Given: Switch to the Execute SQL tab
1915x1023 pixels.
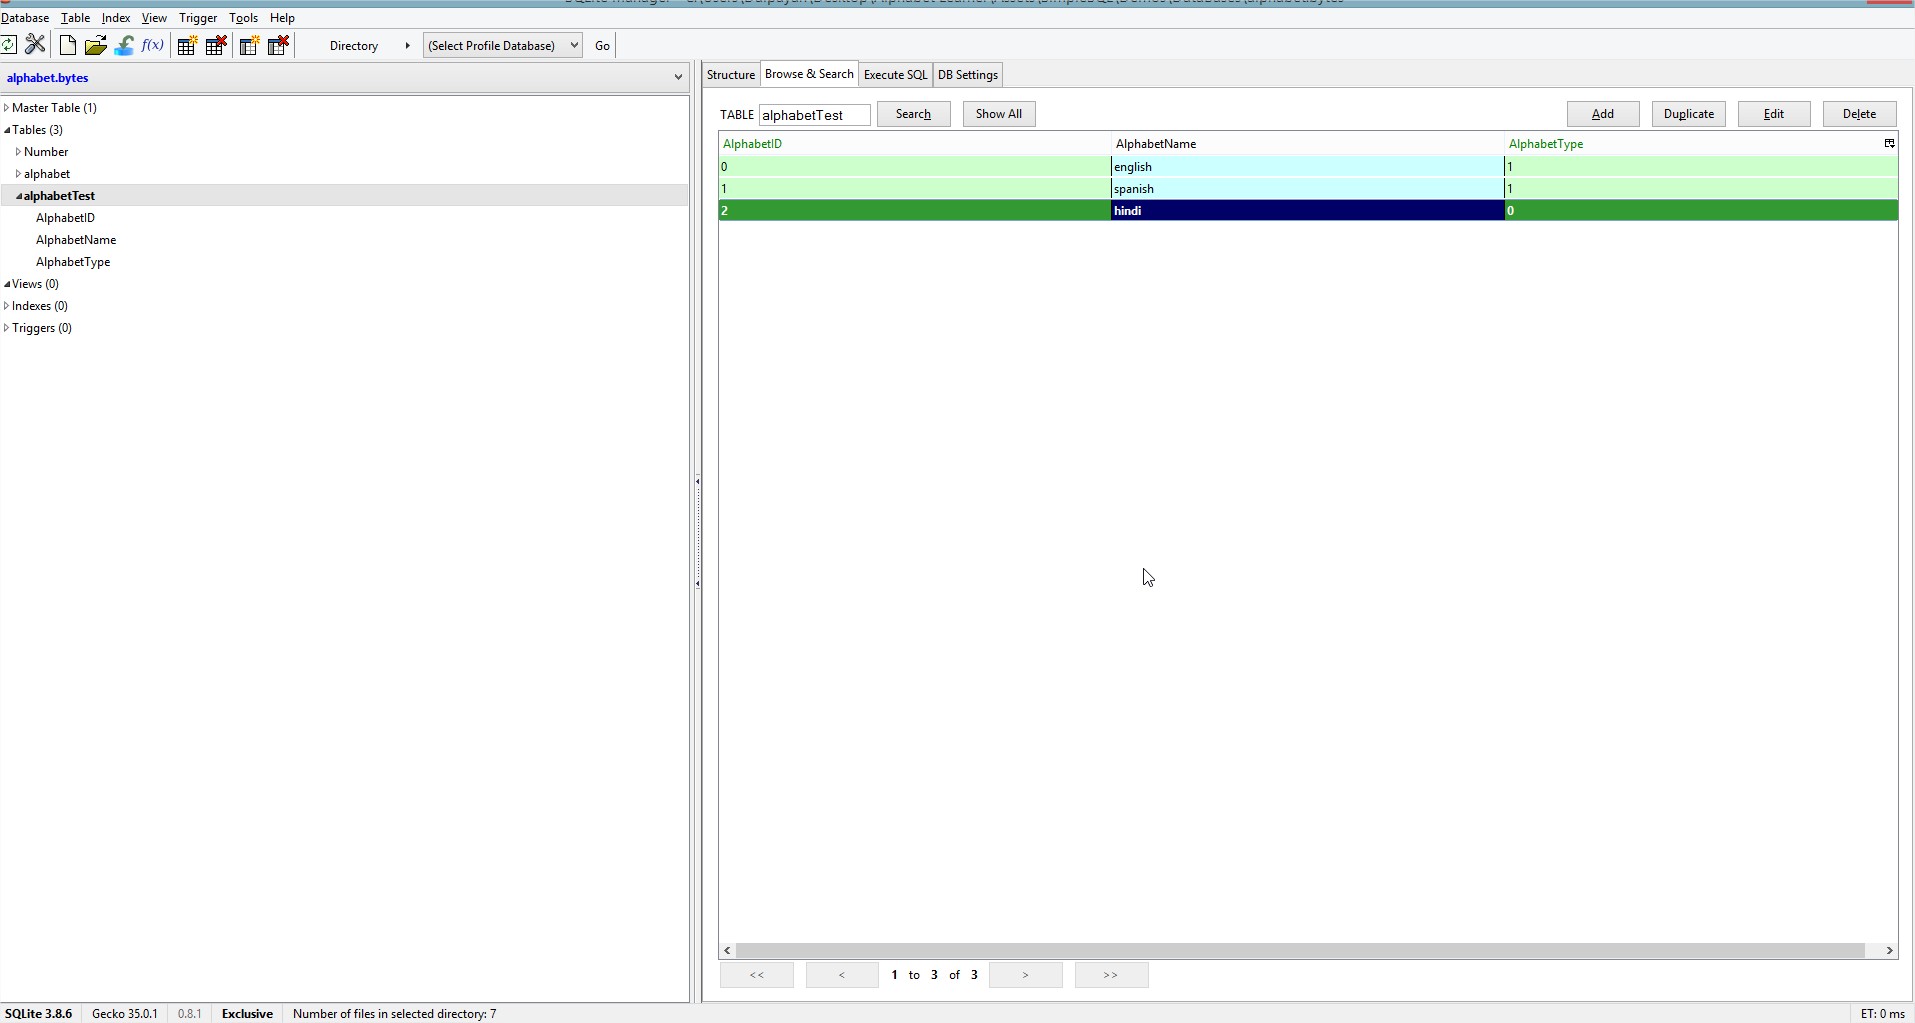Looking at the screenshot, I should [895, 75].
